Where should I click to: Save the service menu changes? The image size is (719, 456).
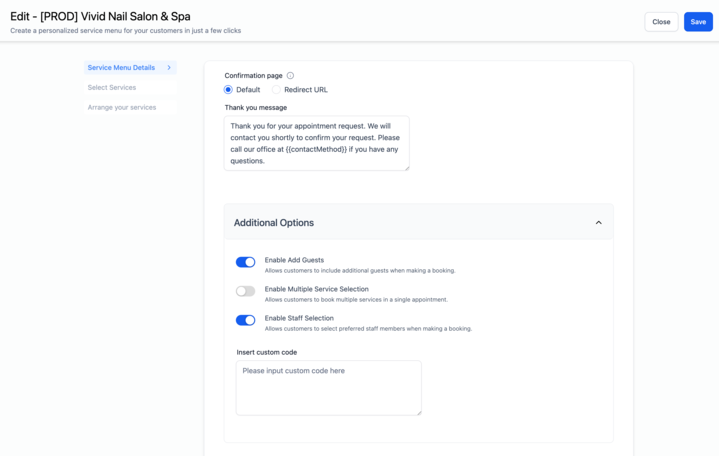pyautogui.click(x=698, y=22)
